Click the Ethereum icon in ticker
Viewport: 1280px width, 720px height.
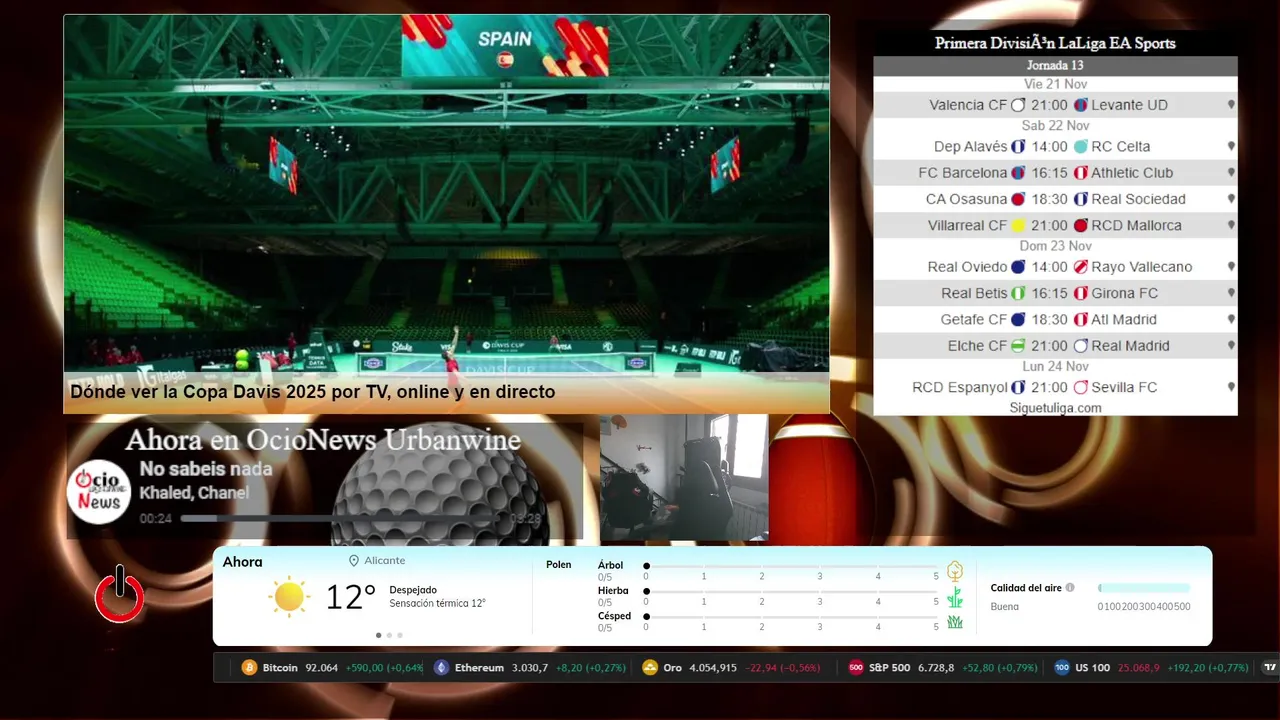pyautogui.click(x=441, y=667)
